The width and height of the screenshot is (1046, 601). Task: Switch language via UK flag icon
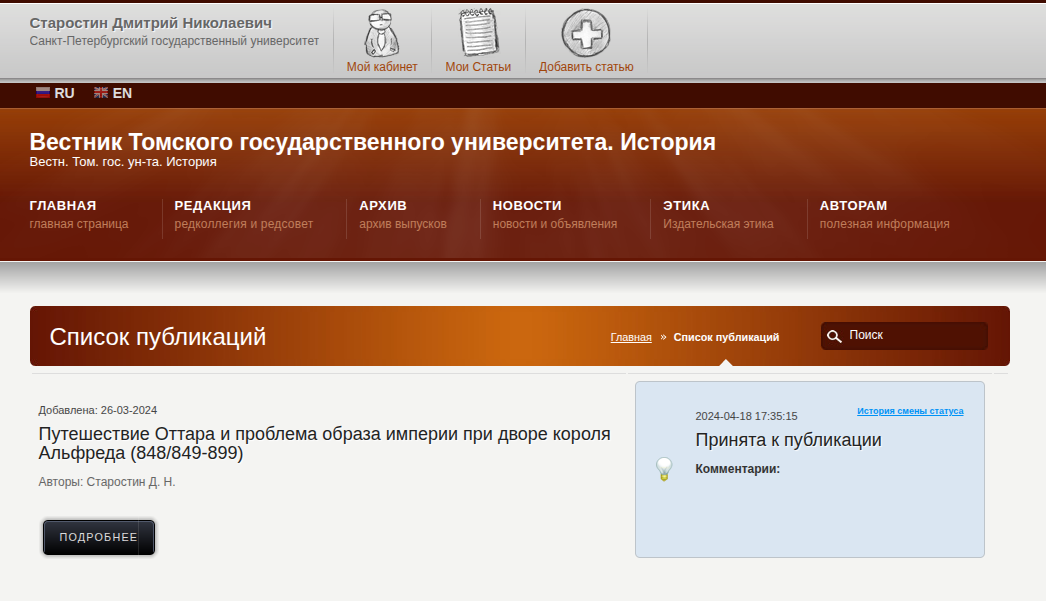(x=101, y=93)
